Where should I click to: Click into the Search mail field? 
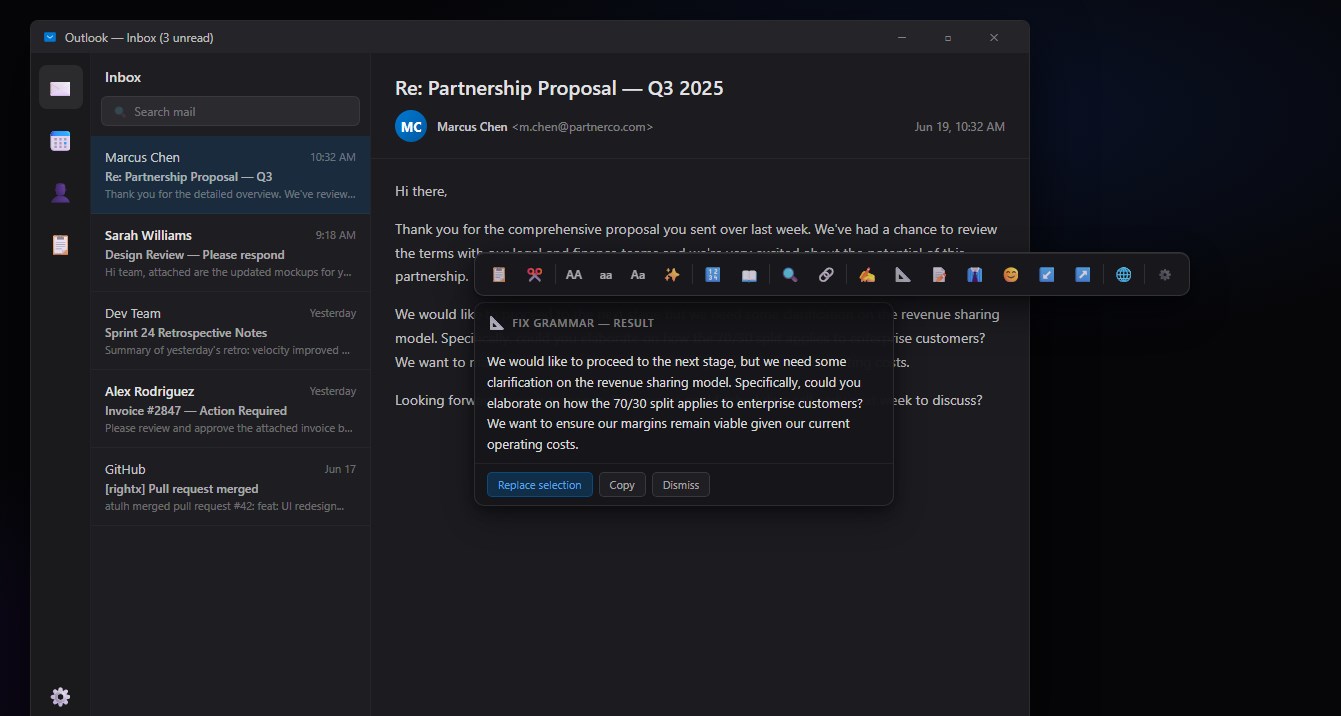(x=230, y=111)
